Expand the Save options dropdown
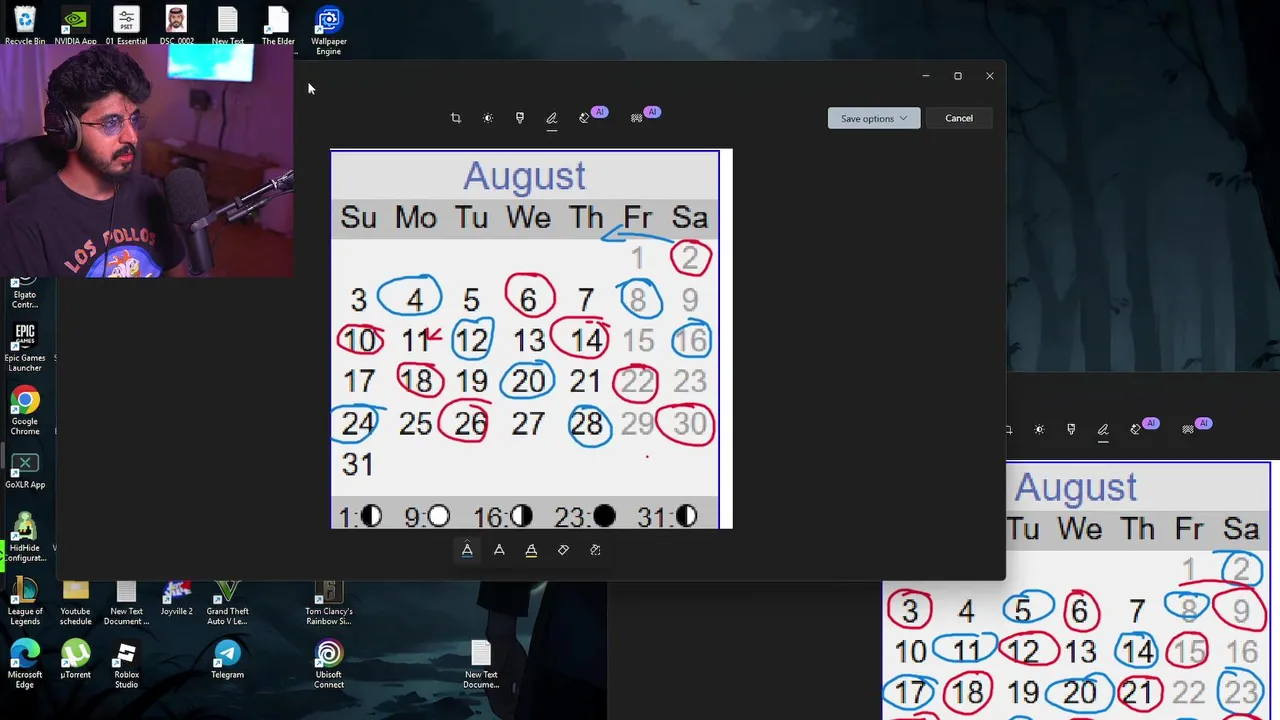 click(x=873, y=118)
